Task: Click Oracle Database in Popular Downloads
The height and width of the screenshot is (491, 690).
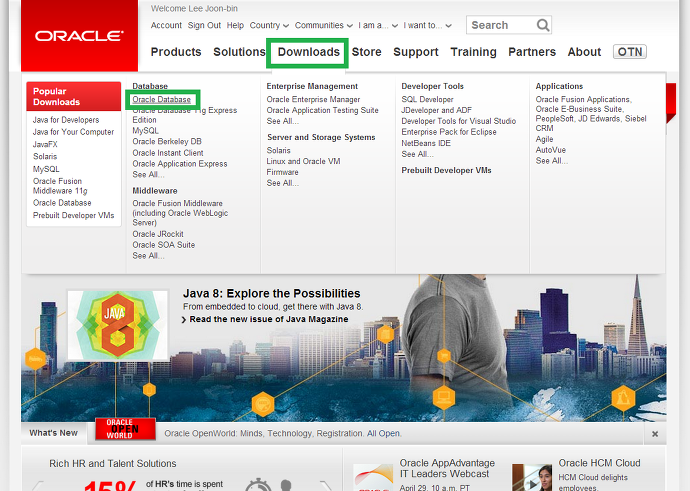Action: click(x=62, y=203)
